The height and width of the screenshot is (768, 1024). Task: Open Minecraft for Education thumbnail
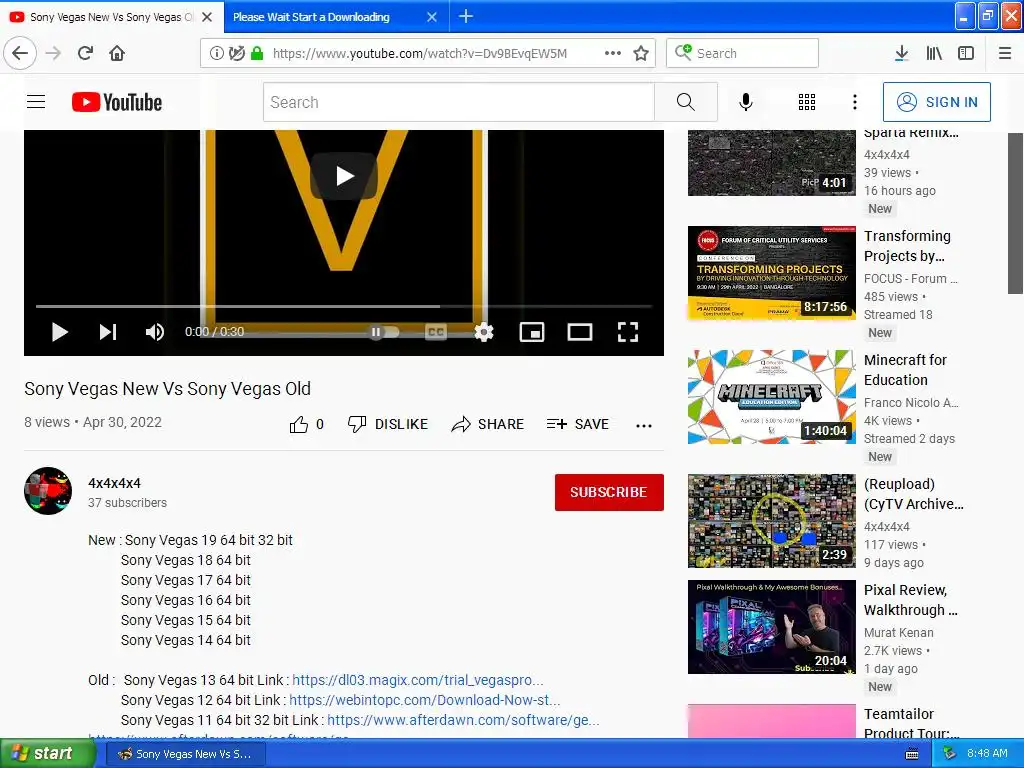pos(771,396)
